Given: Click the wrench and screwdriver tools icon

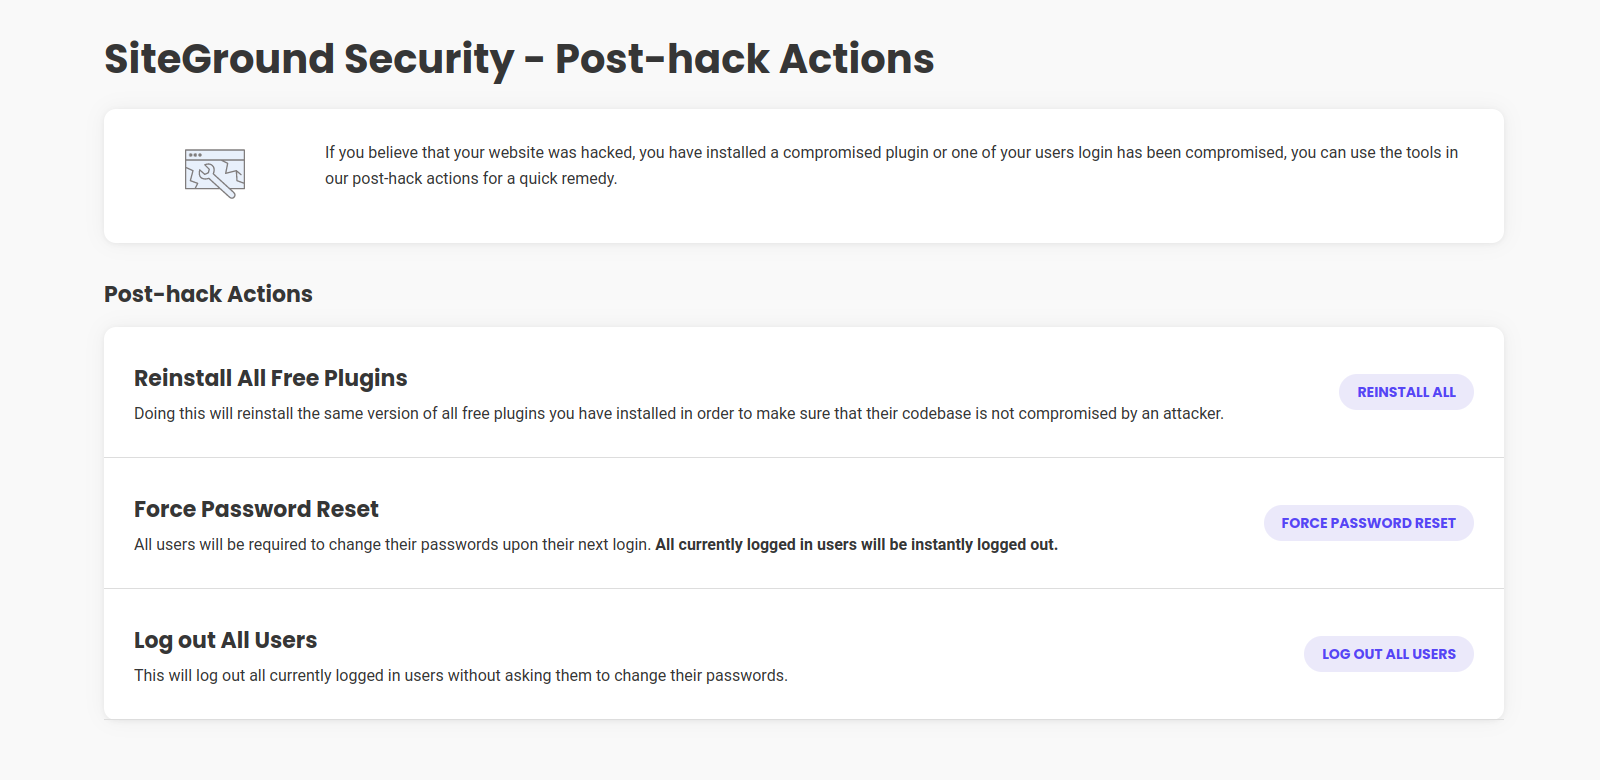Looking at the screenshot, I should [x=215, y=174].
